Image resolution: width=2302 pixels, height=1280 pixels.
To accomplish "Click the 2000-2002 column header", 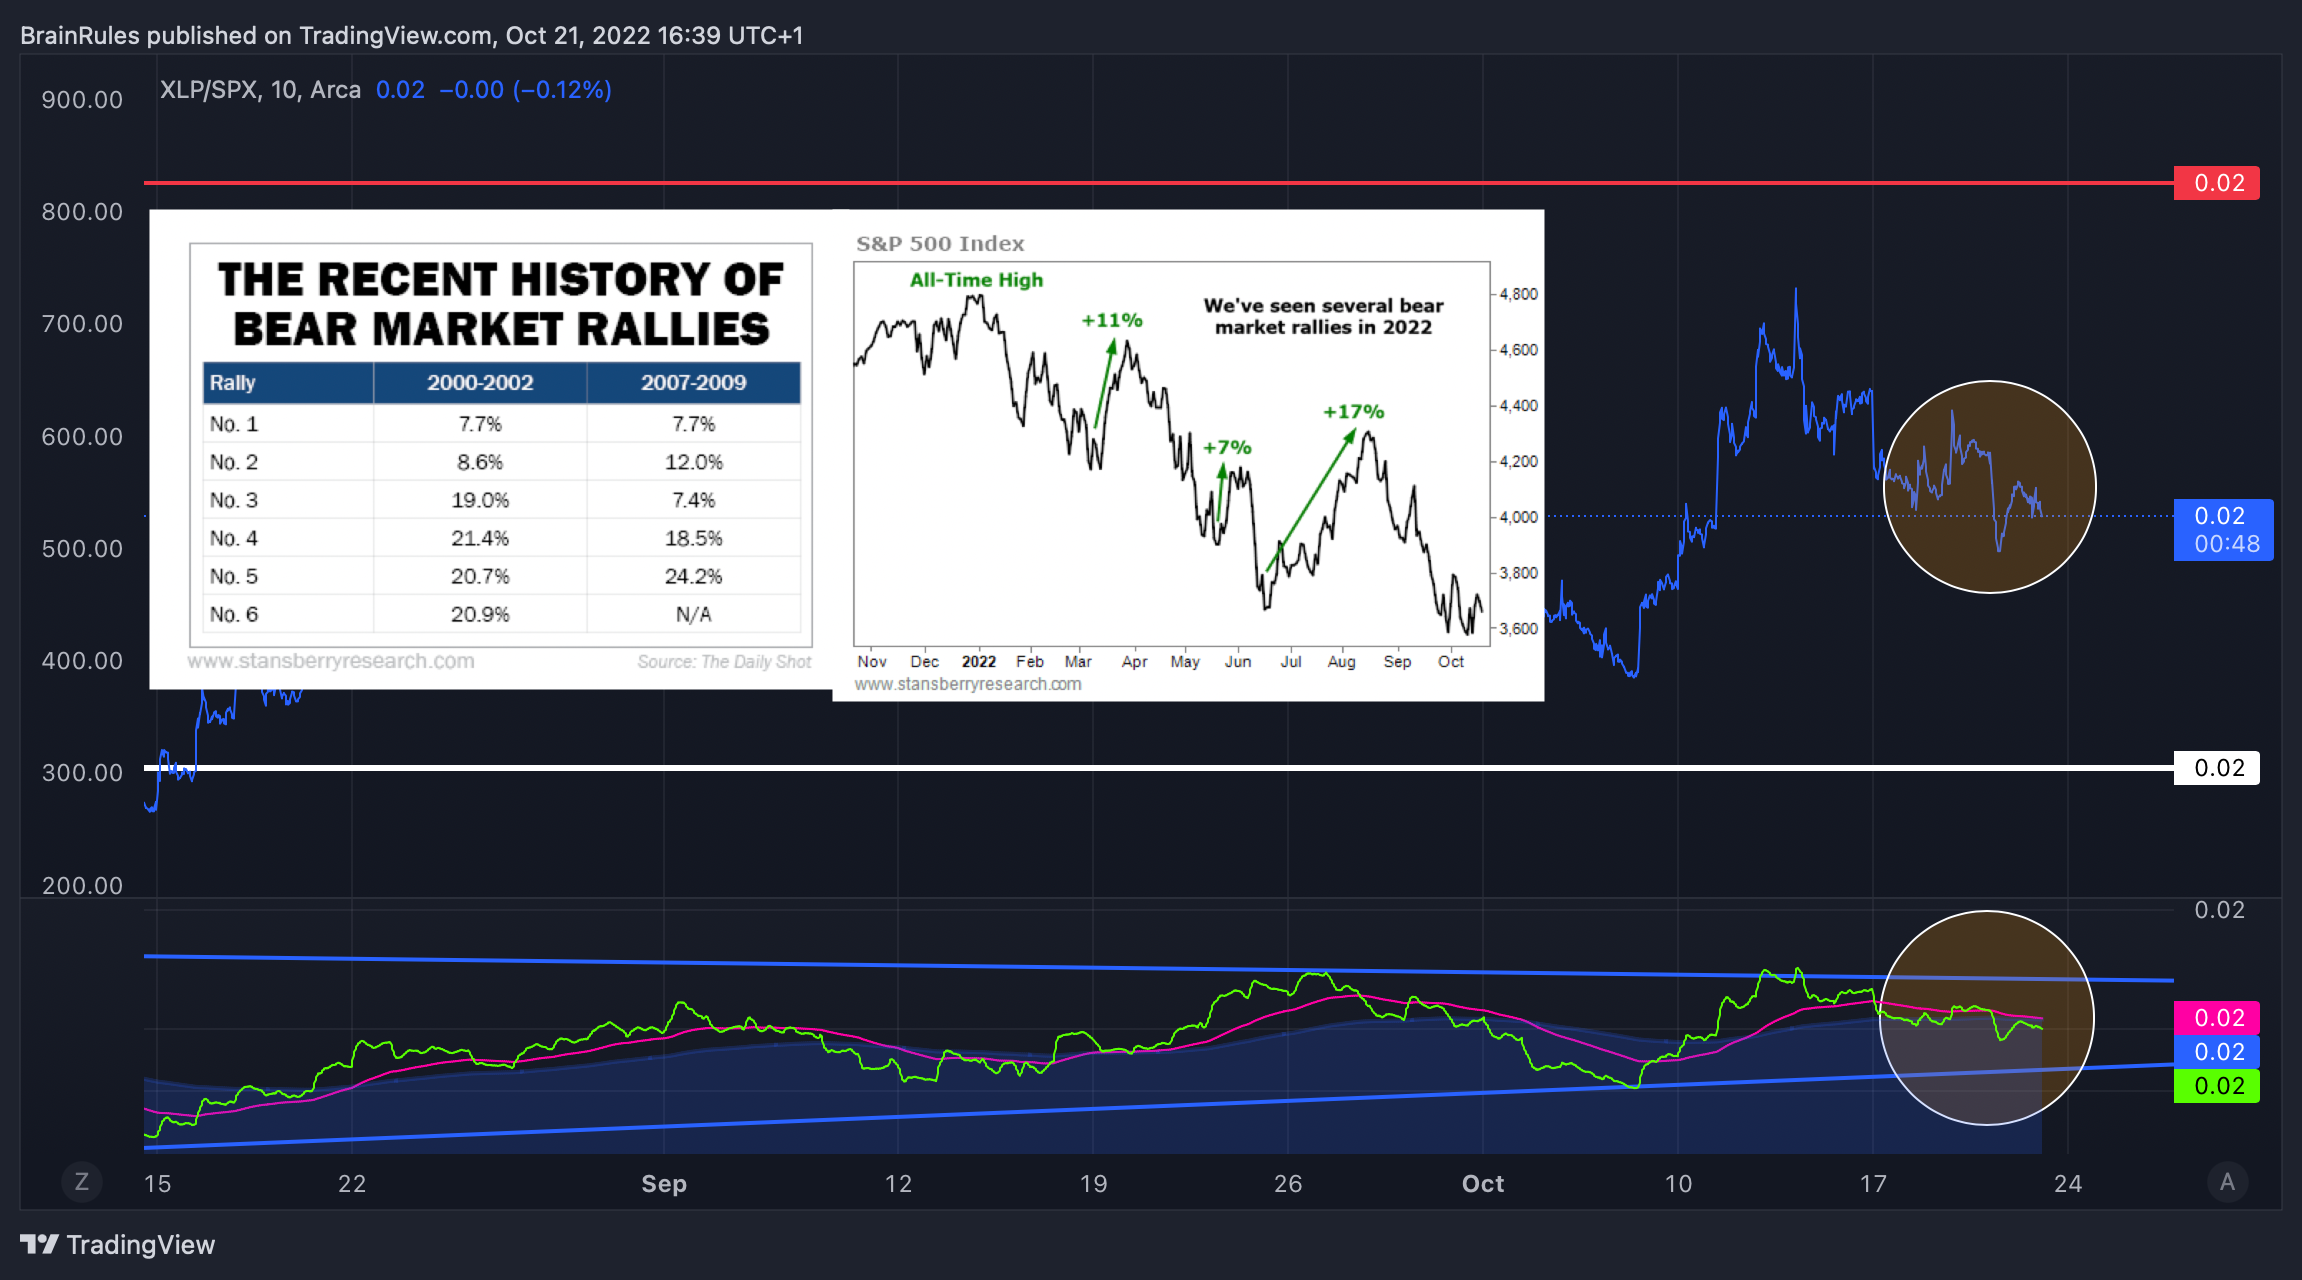I will [480, 383].
